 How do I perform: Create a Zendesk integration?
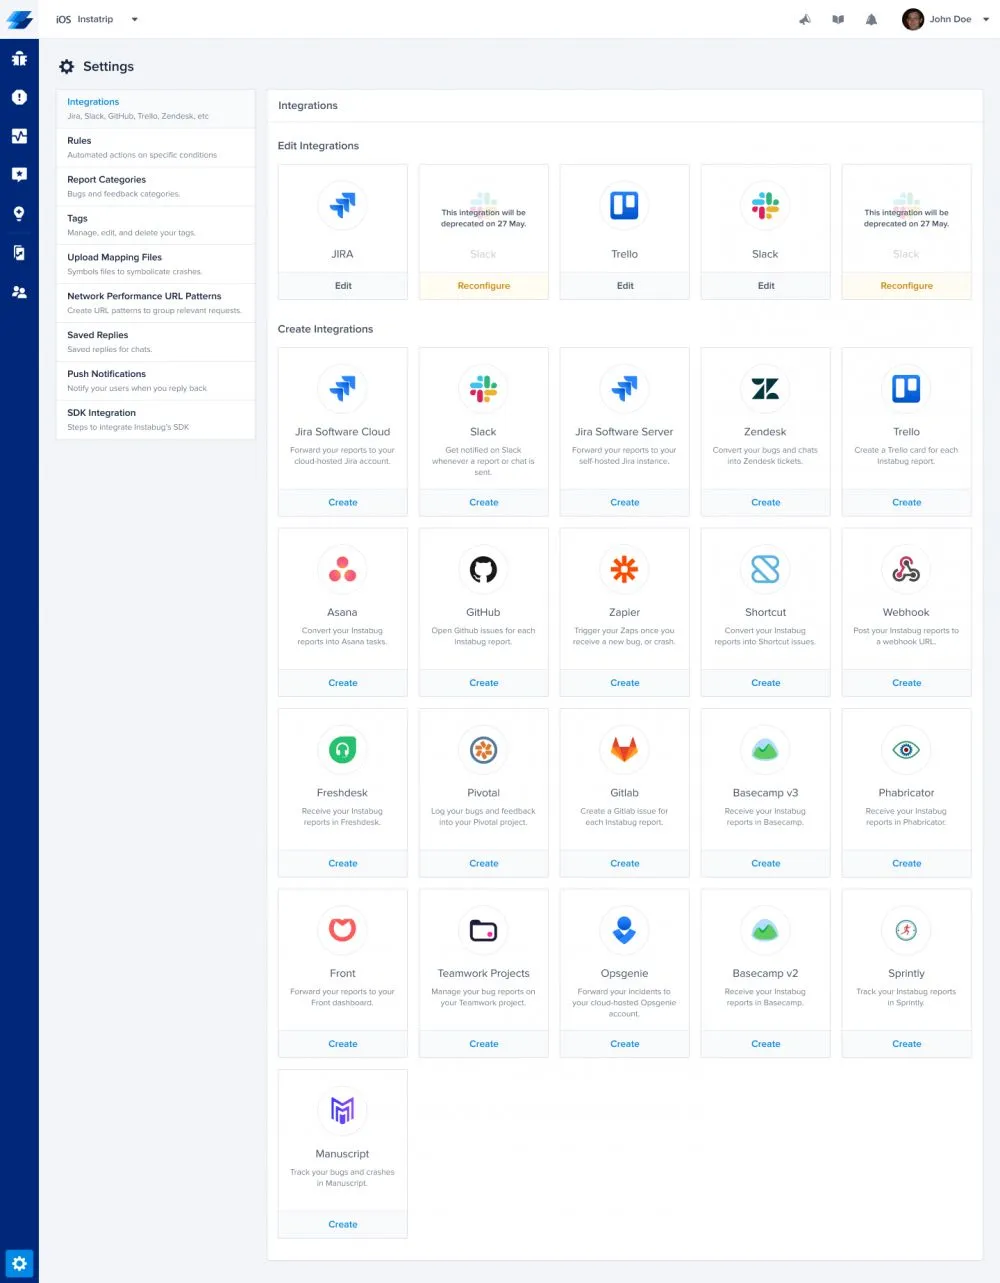tap(766, 503)
